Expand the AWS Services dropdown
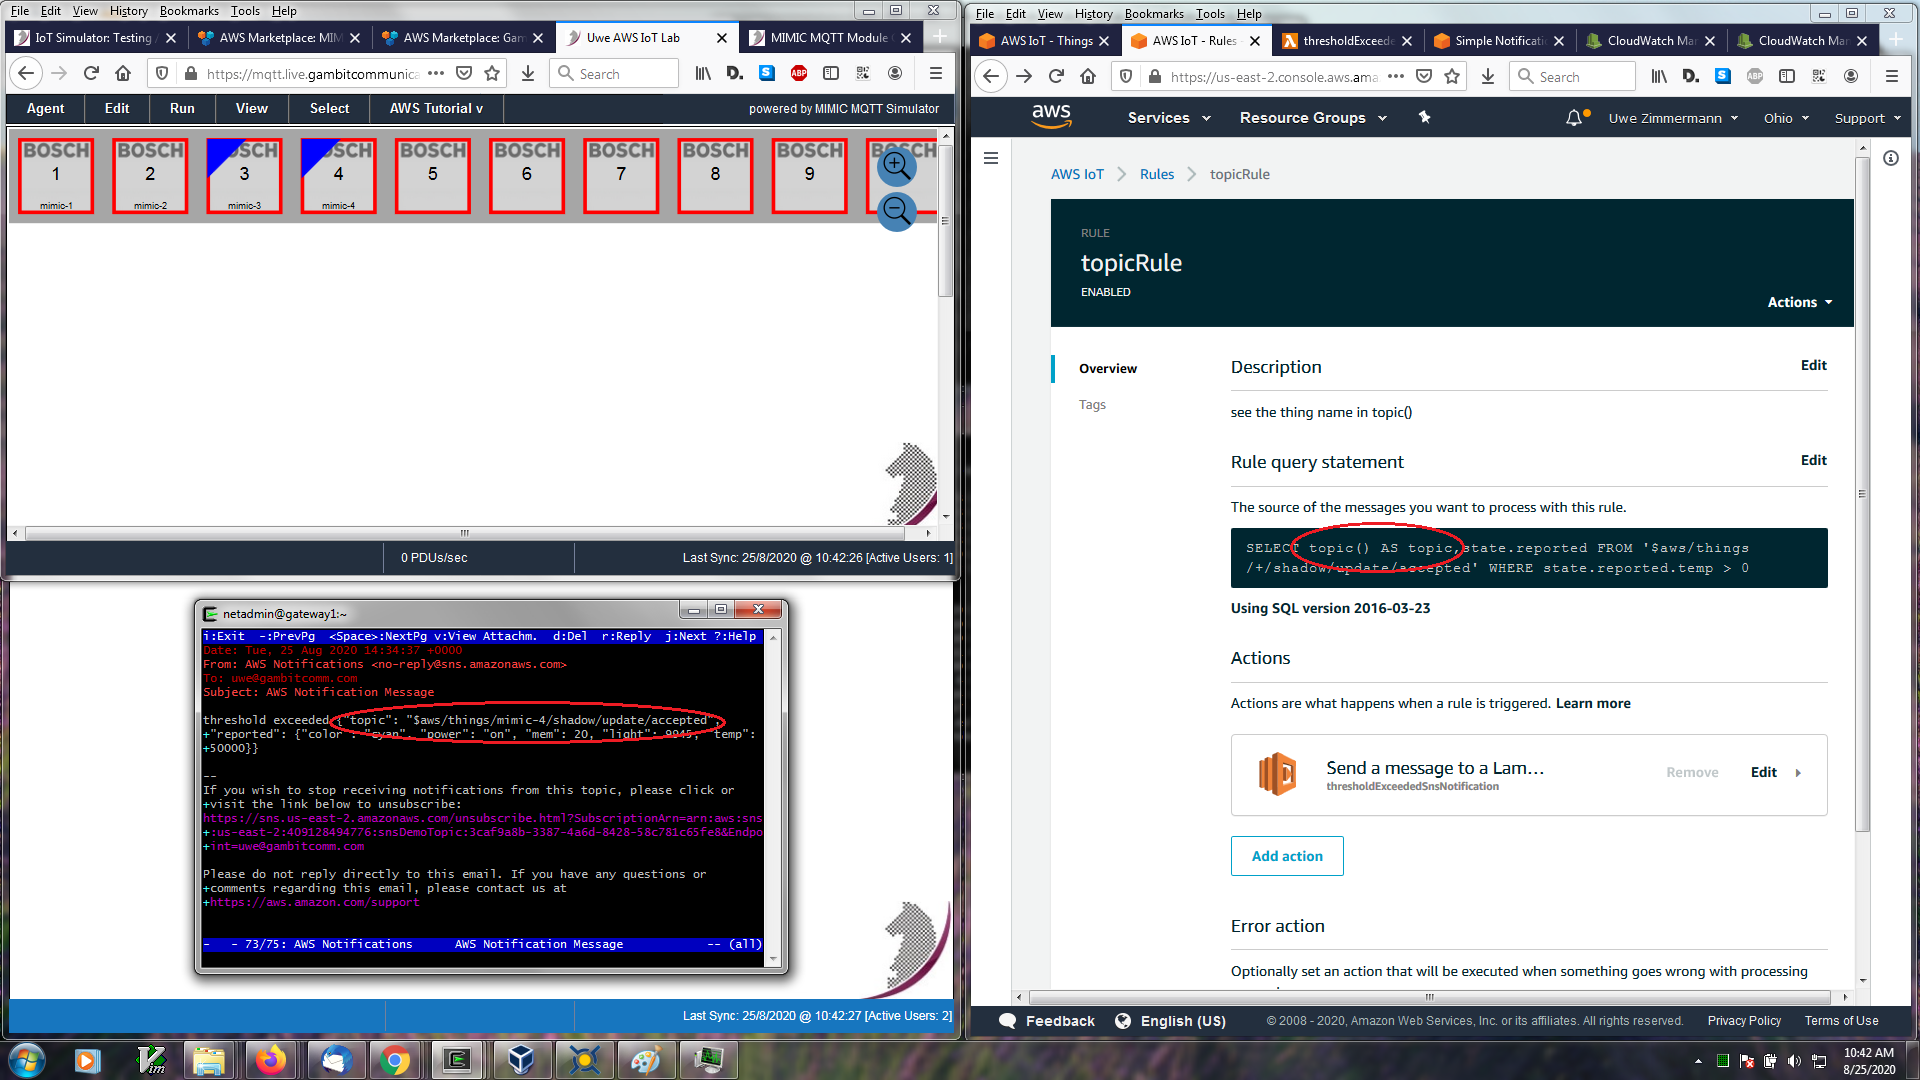The image size is (1920, 1080). (x=1168, y=118)
